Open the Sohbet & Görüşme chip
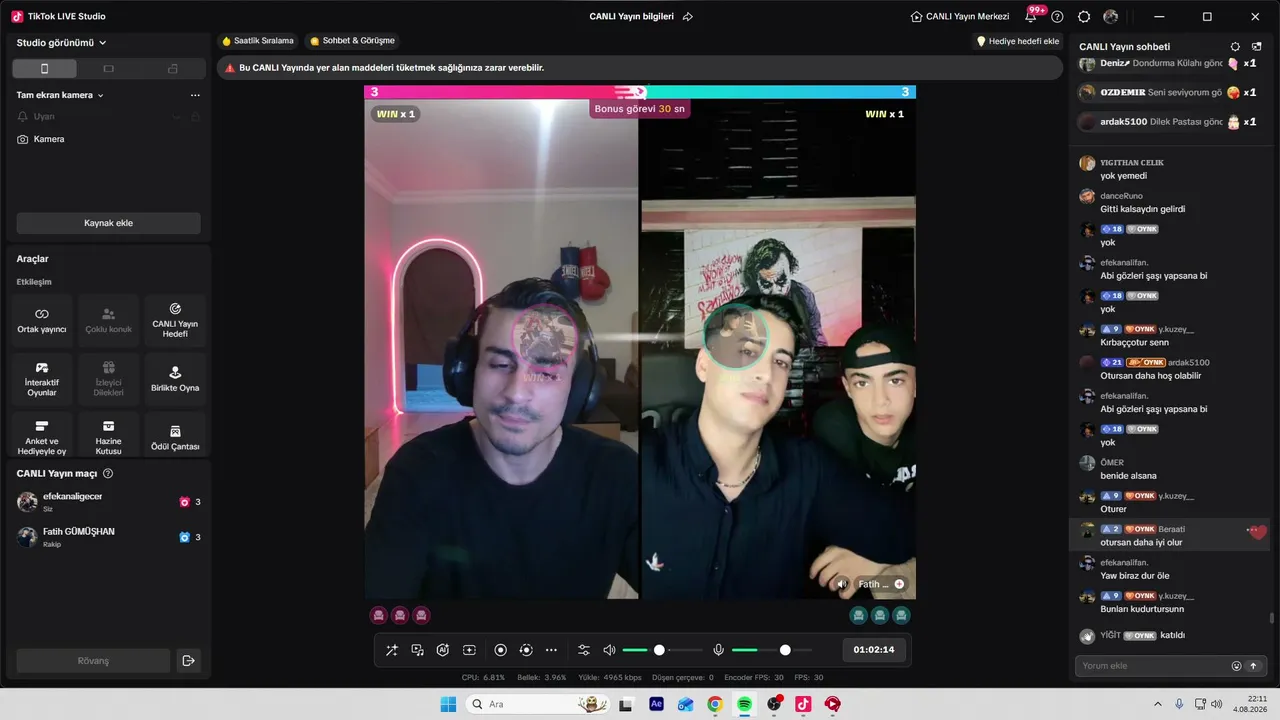1280x720 pixels. pyautogui.click(x=352, y=41)
